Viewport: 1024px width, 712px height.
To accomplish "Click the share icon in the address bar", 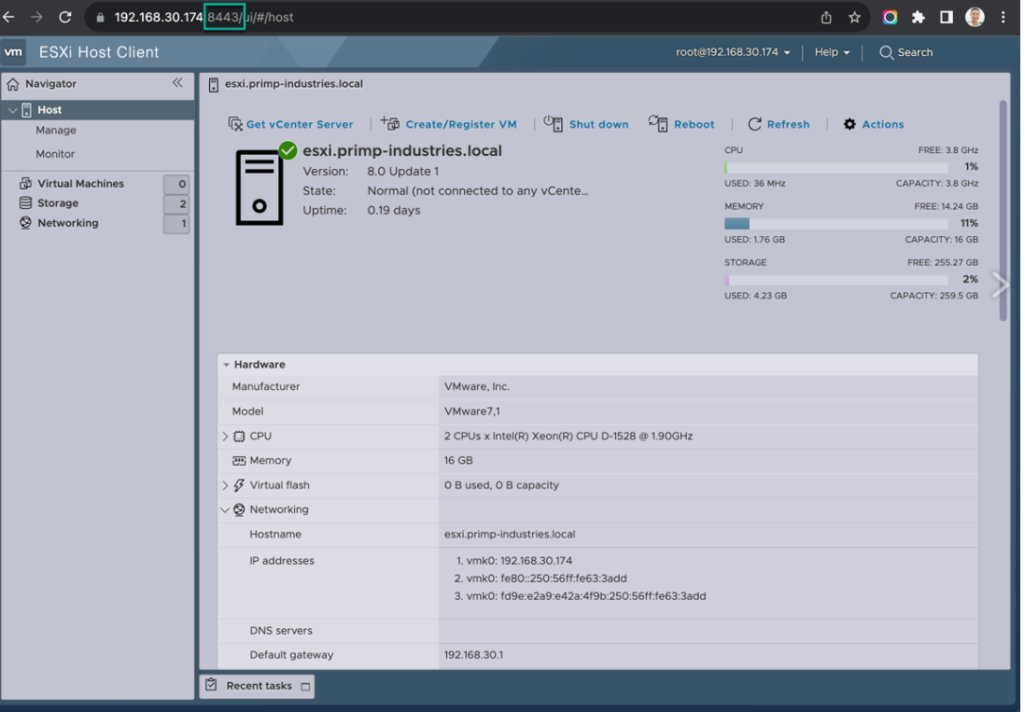I will pos(826,18).
